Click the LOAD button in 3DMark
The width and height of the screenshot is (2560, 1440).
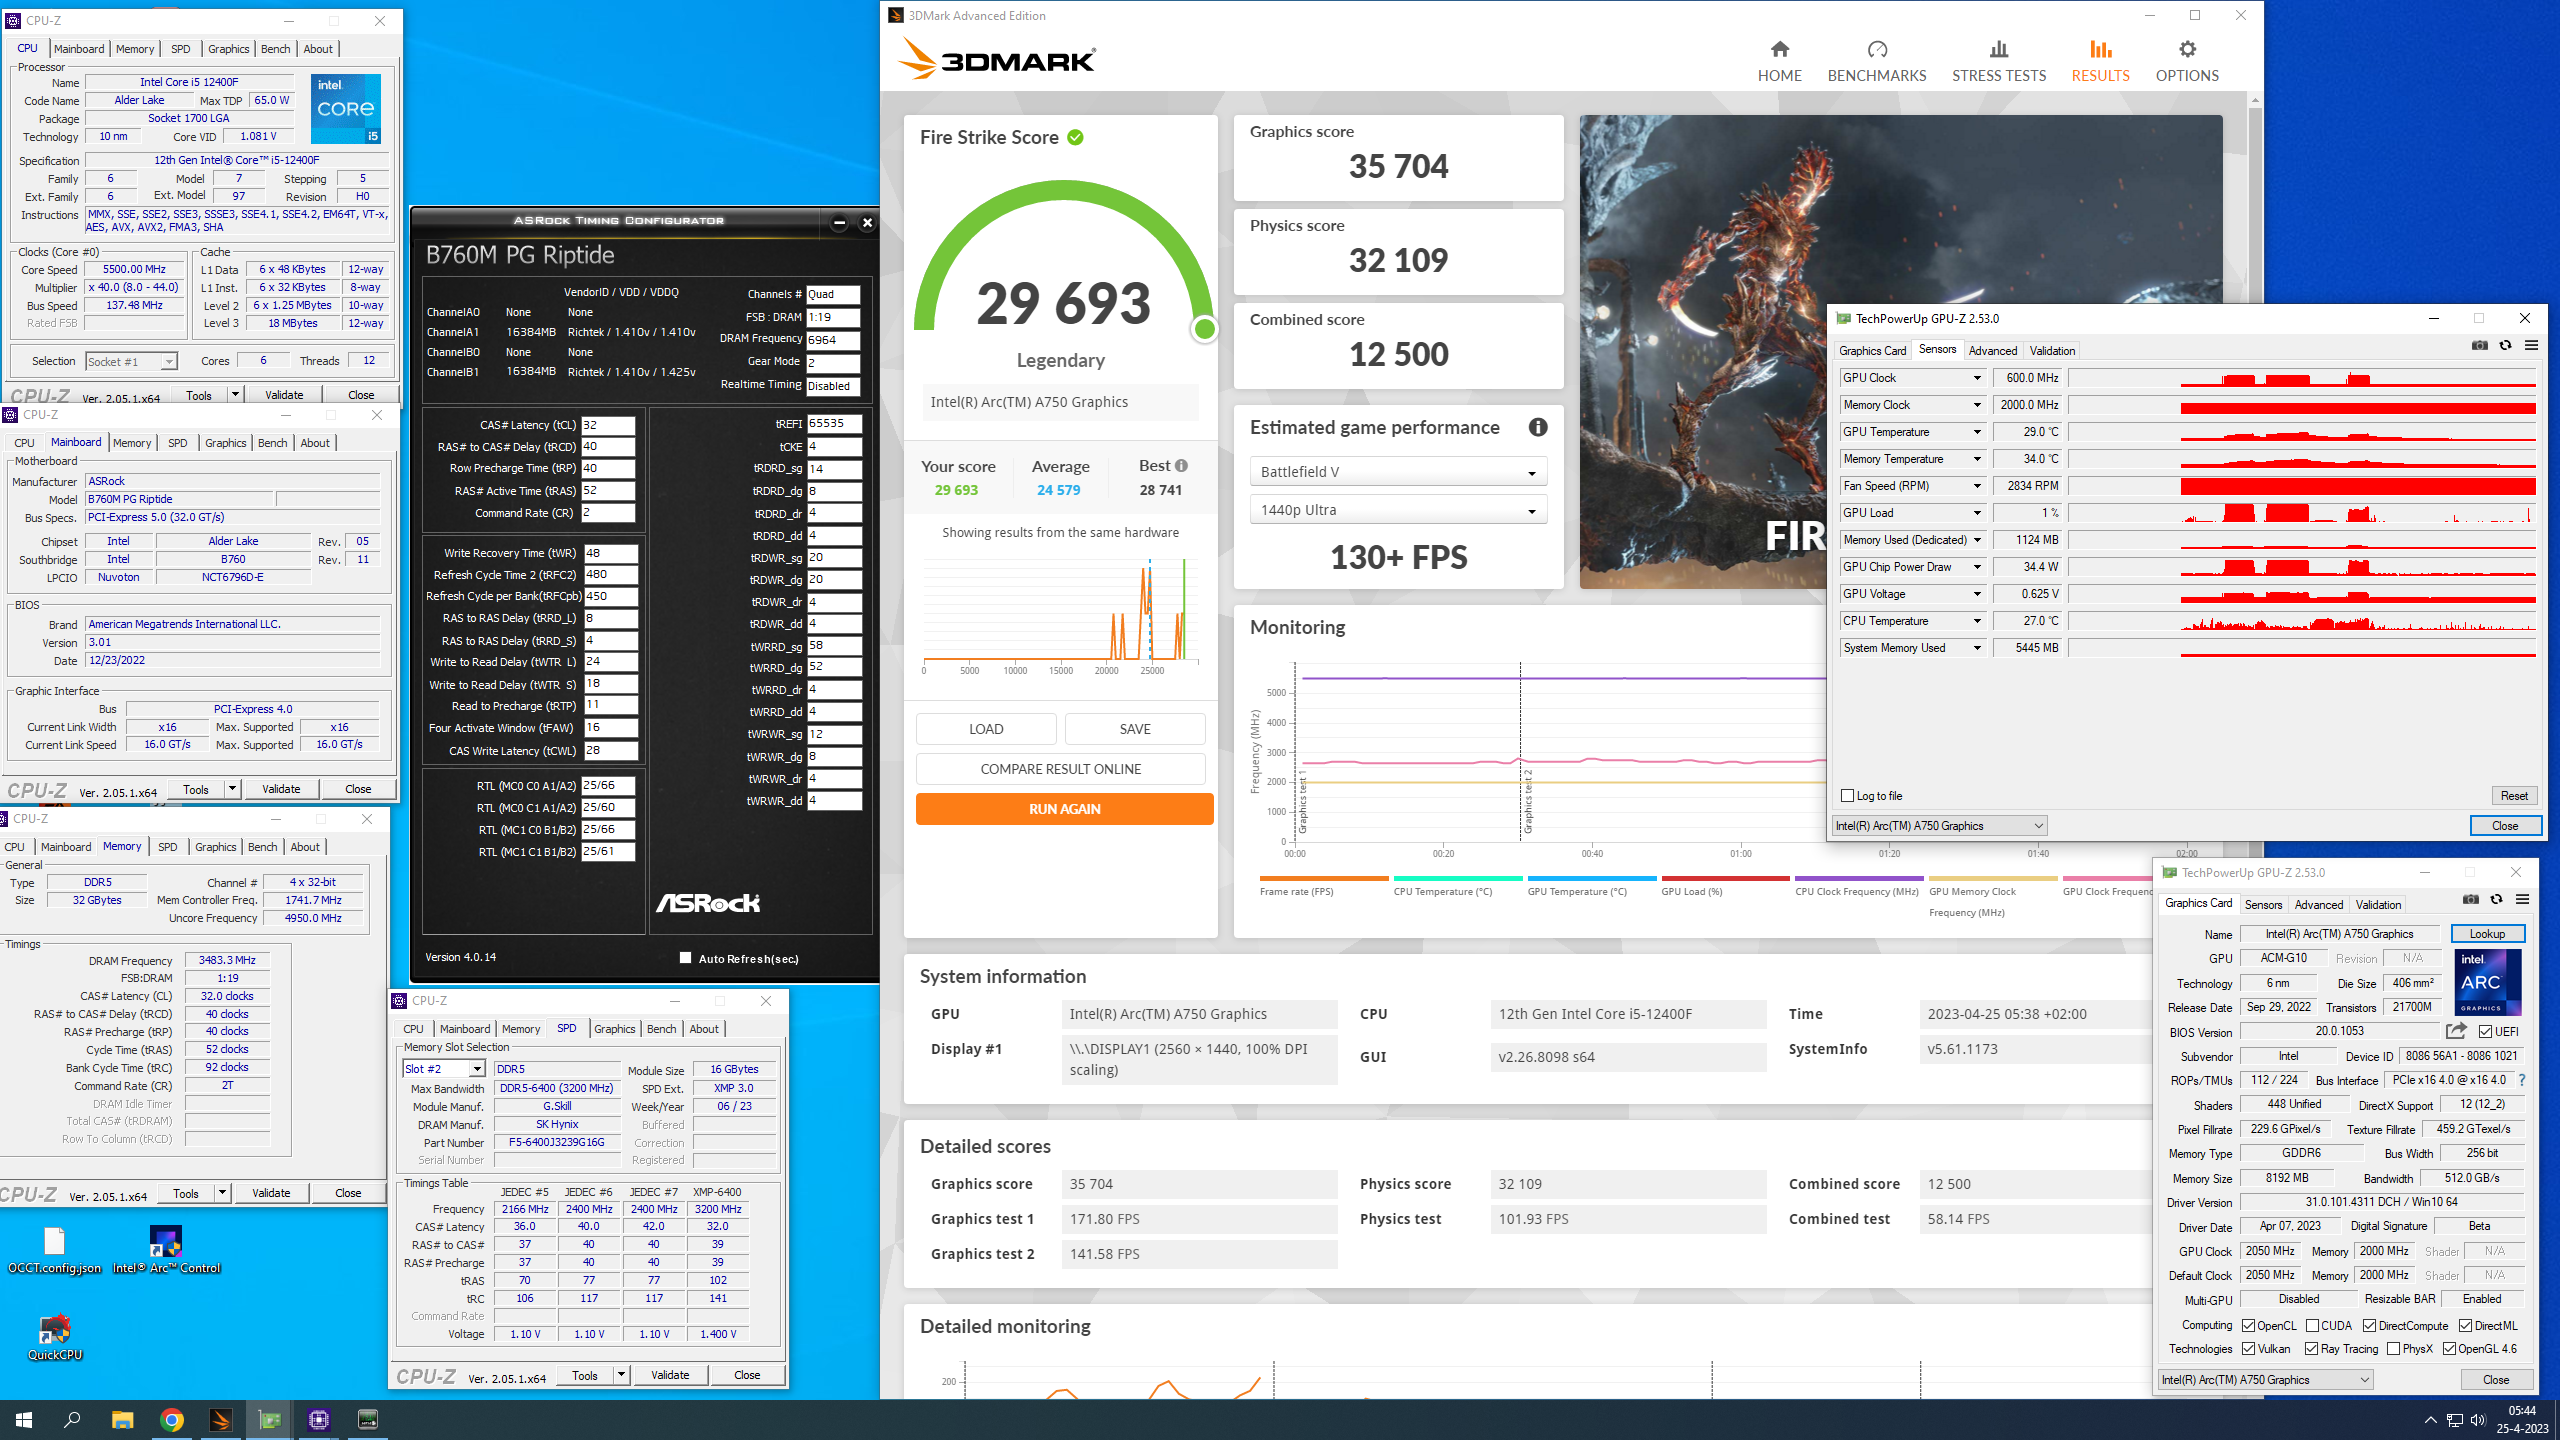pos(985,729)
